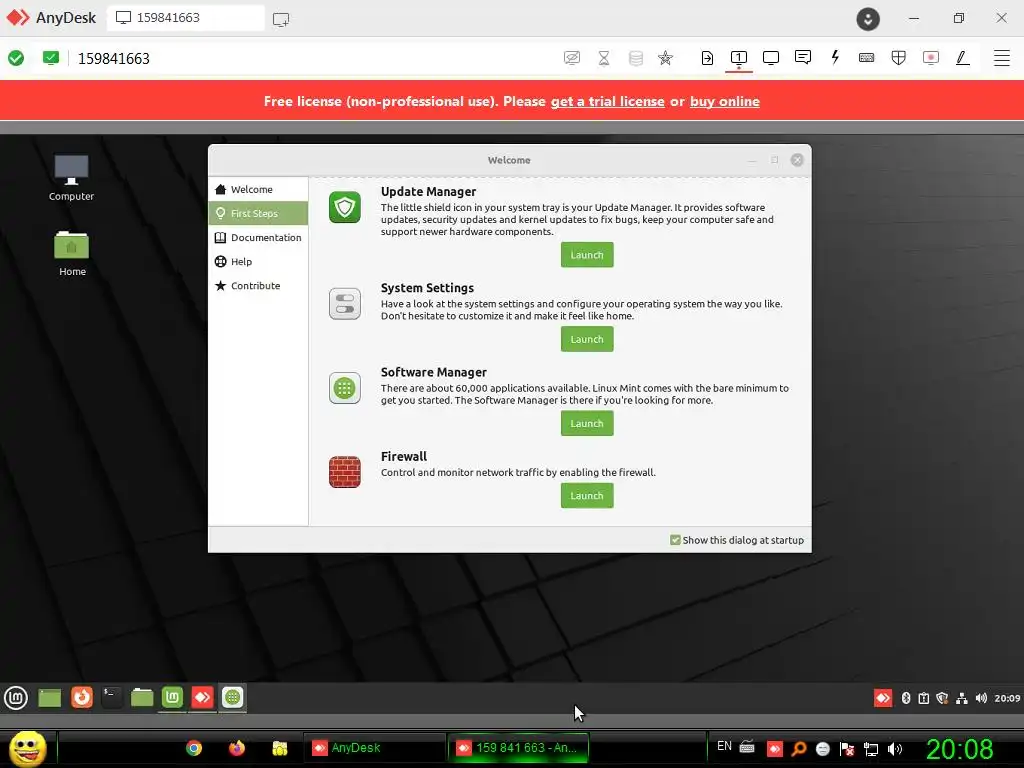The image size is (1024, 768).
Task: Open the Welcome page in sidebar
Action: 259,189
